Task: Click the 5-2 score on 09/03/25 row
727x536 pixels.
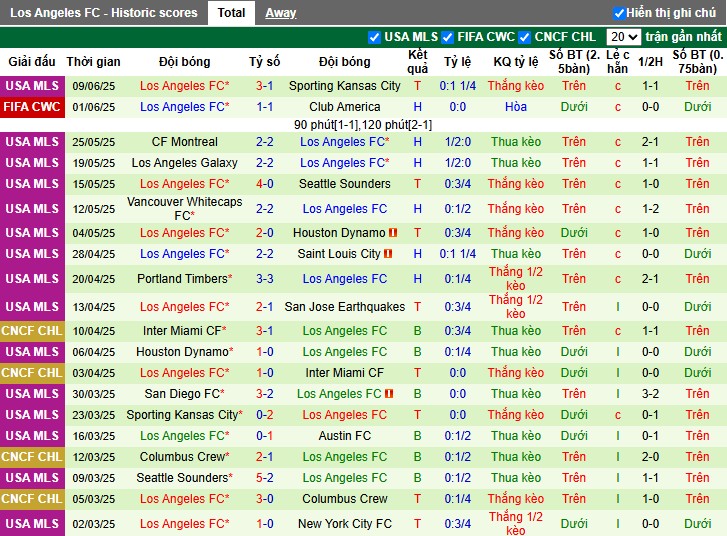Action: (x=264, y=478)
